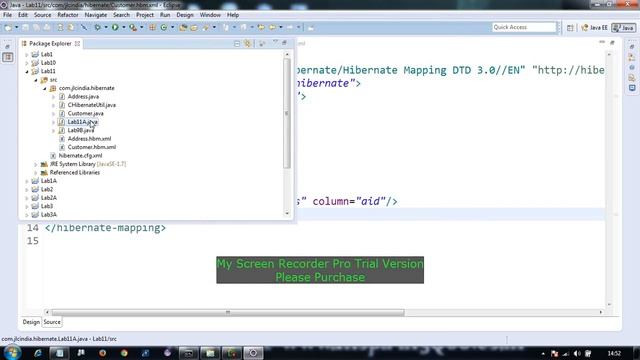Image resolution: width=640 pixels, height=360 pixels.
Task: Switch to the Java perspective
Action: coord(624,28)
